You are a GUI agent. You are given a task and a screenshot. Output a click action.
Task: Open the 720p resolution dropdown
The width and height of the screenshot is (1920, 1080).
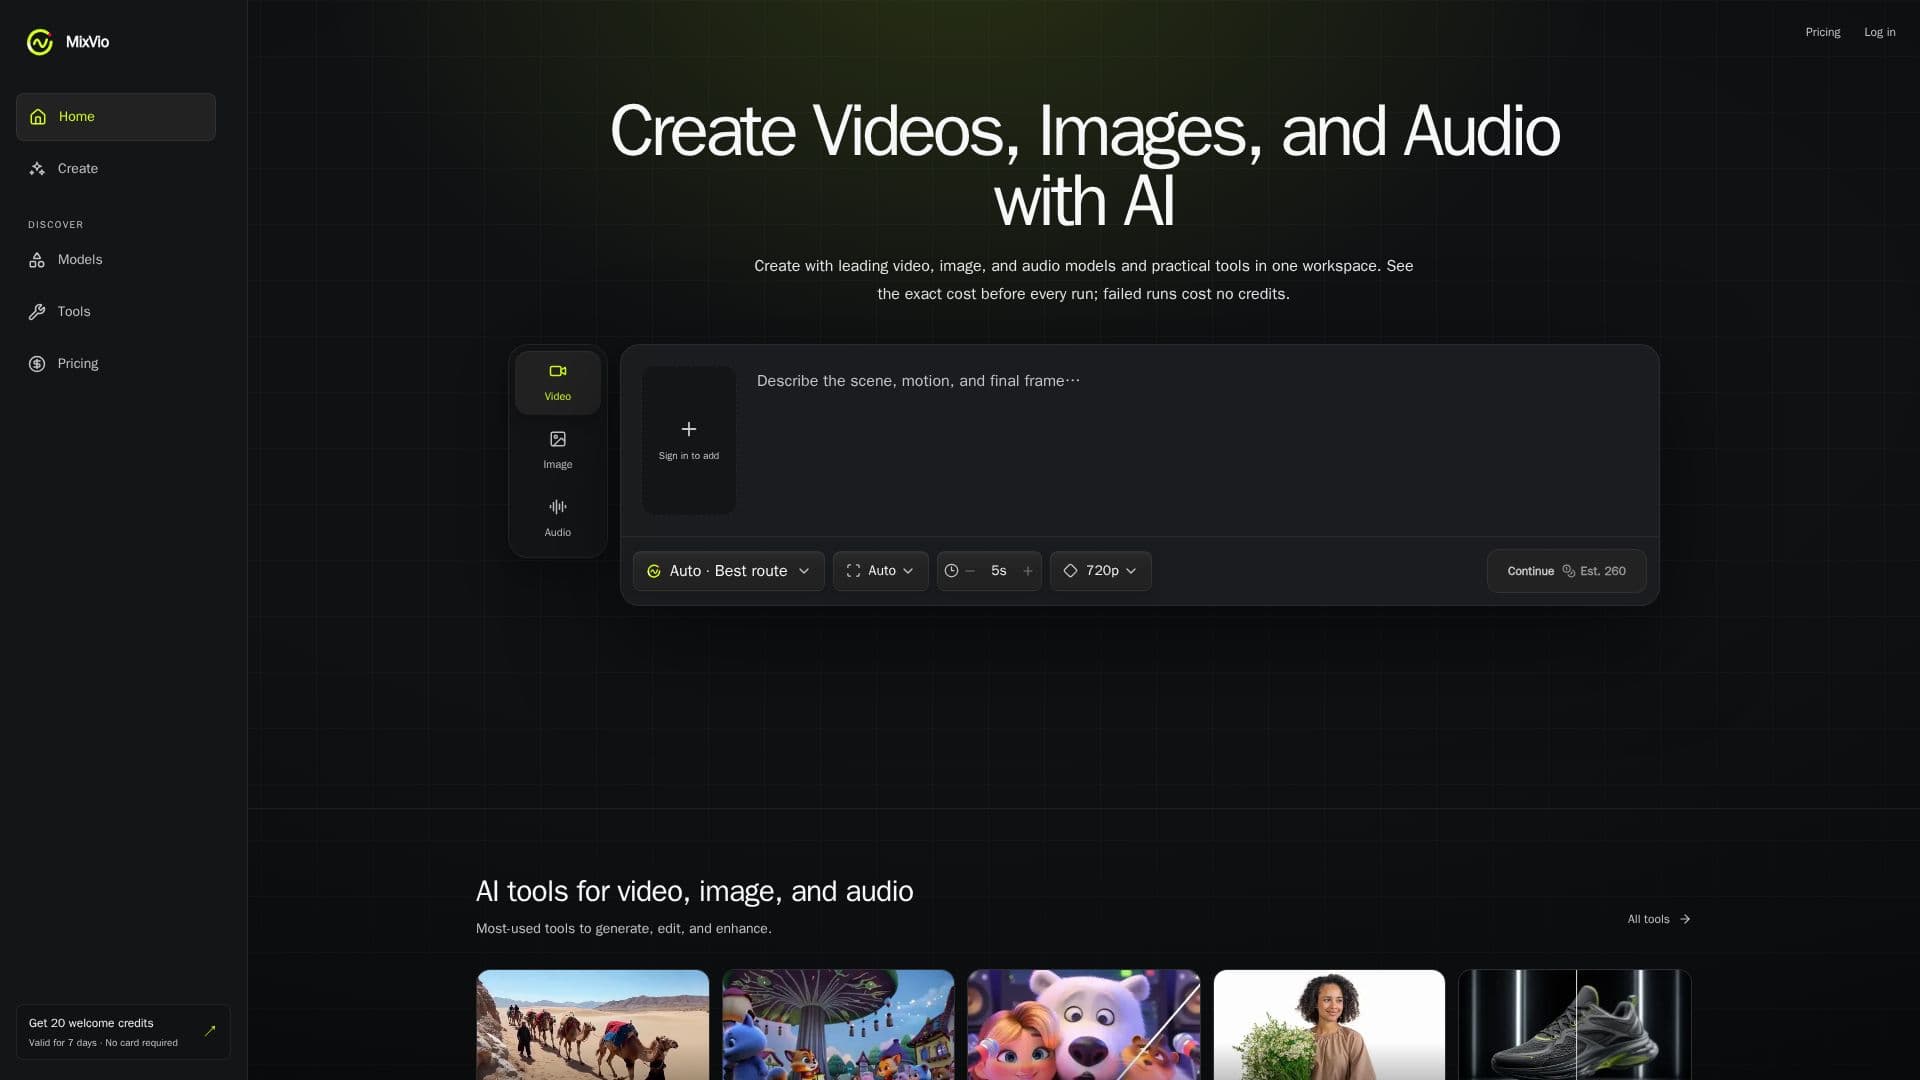pyautogui.click(x=1101, y=571)
